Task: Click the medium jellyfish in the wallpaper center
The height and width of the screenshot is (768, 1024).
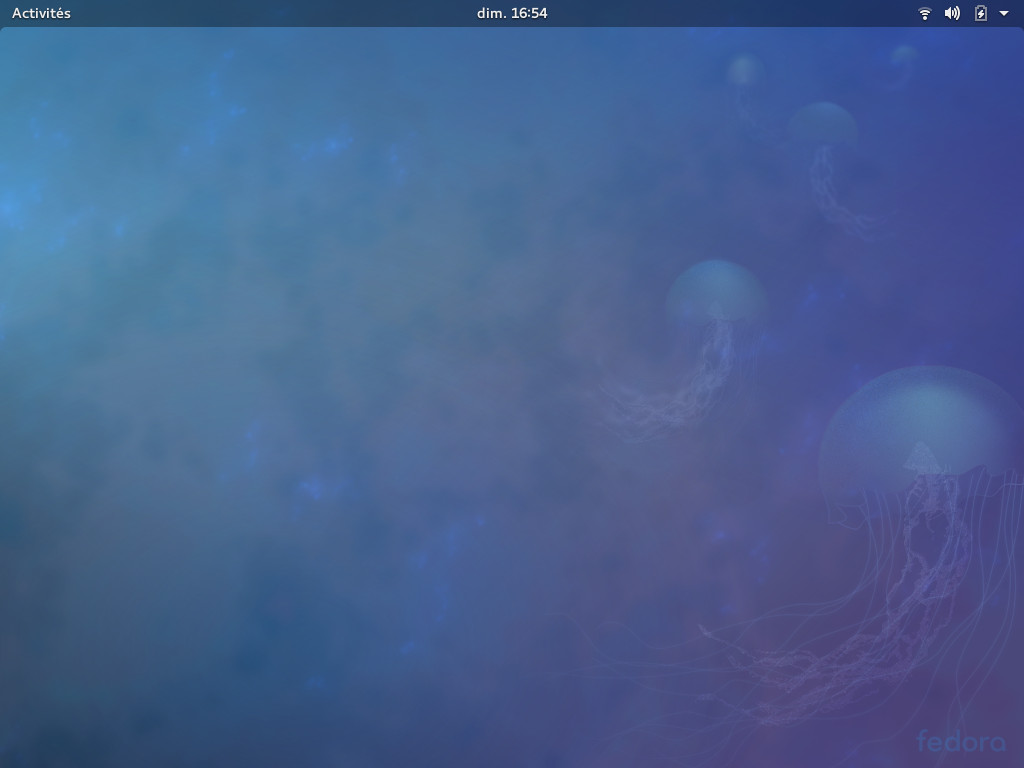Action: (x=716, y=295)
